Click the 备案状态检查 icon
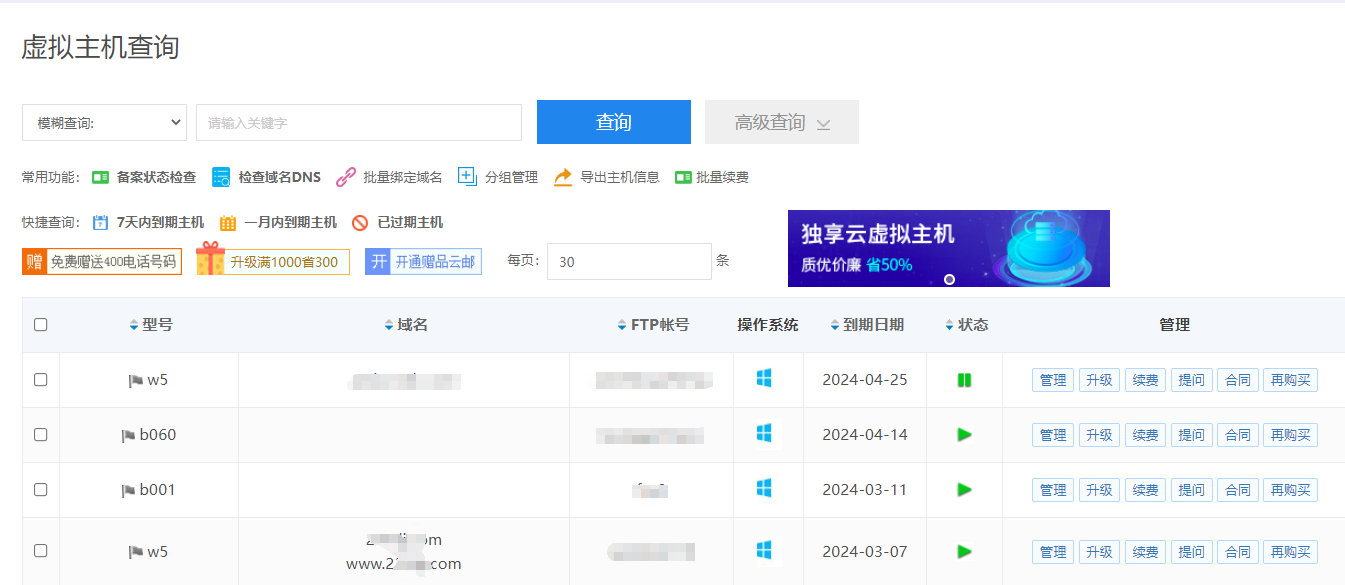 [100, 177]
